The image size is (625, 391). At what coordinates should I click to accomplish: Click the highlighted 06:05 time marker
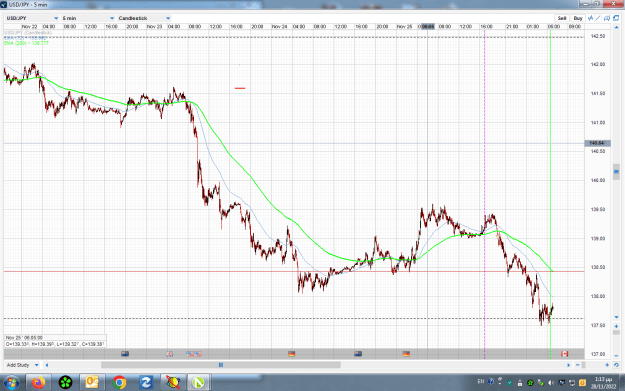point(428,27)
